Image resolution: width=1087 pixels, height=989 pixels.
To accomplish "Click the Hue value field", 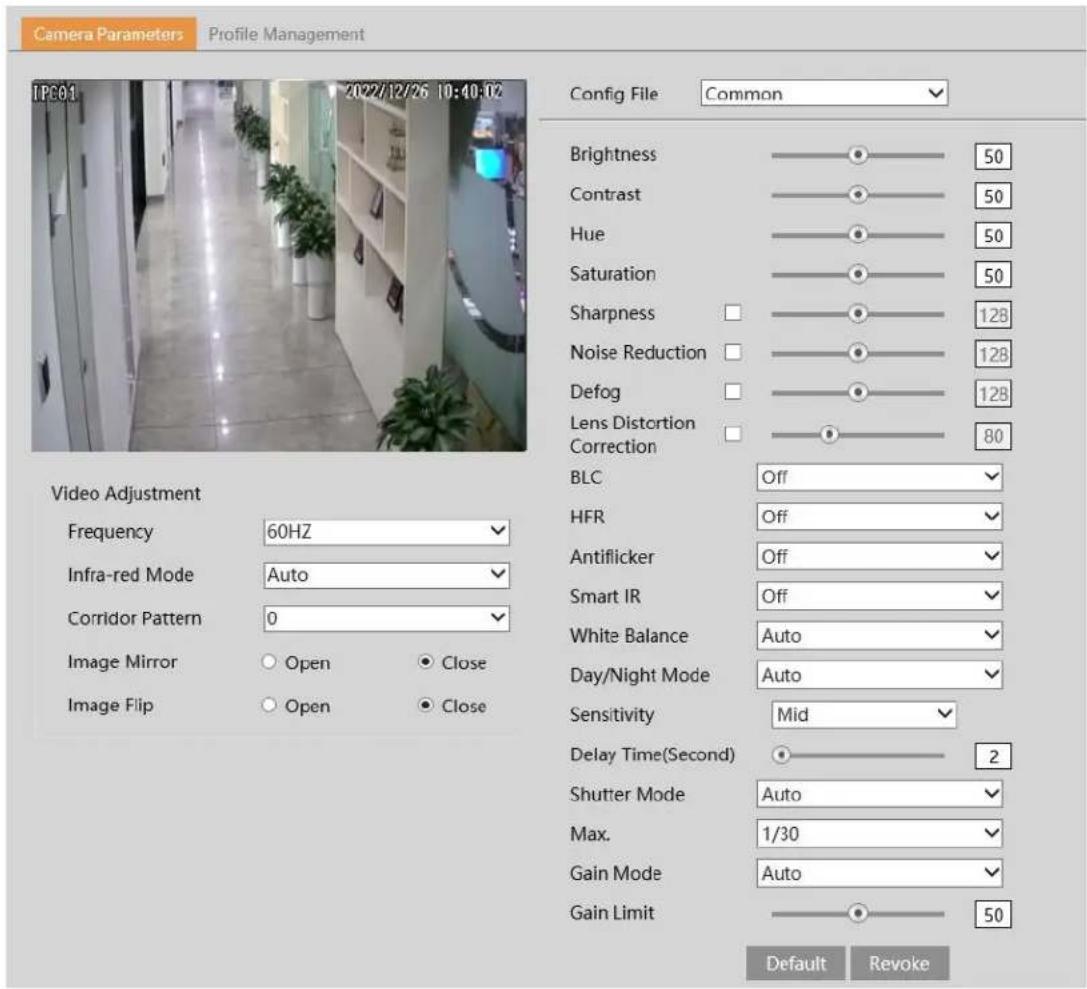I will click(x=993, y=236).
